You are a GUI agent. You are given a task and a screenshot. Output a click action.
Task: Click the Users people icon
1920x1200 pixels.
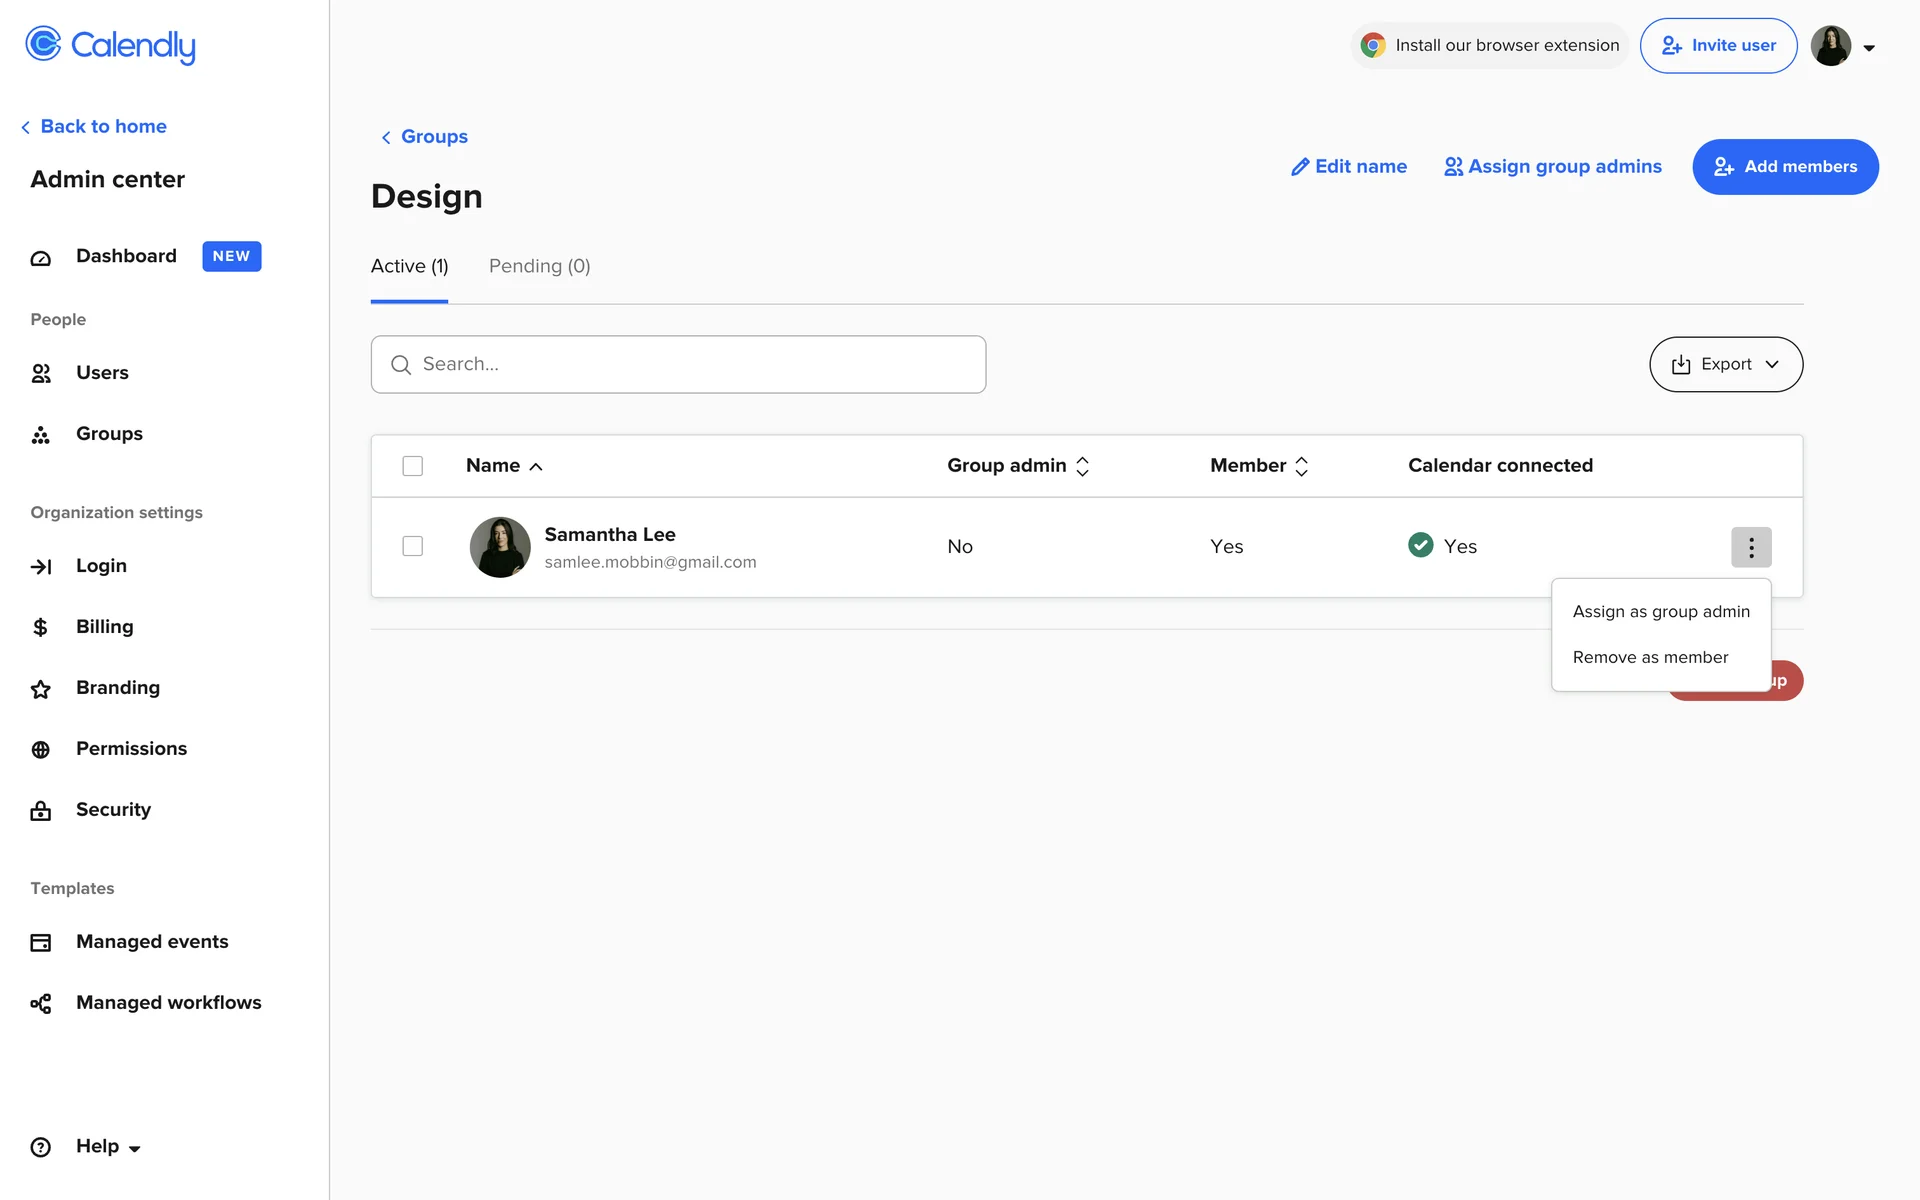[41, 374]
